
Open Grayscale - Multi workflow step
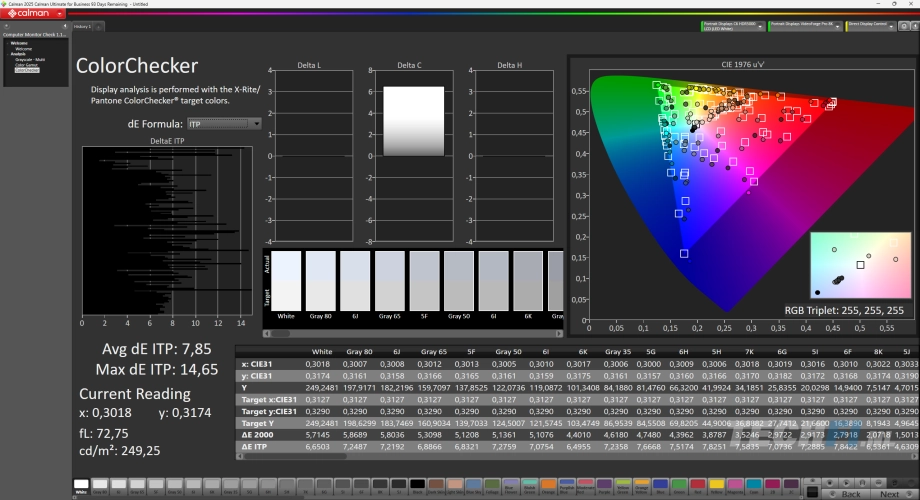click(x=30, y=60)
